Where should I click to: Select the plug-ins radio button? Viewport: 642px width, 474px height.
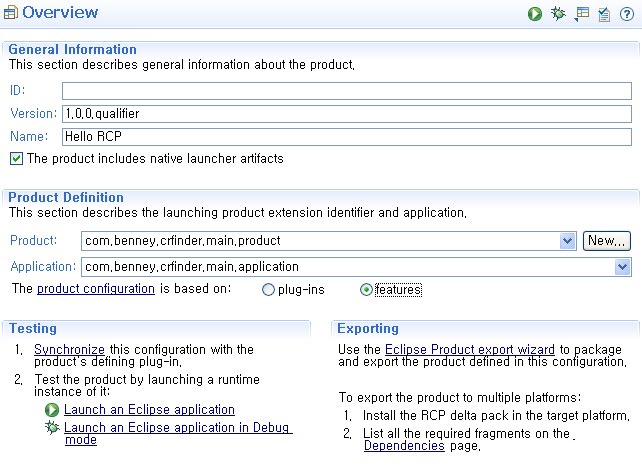click(x=268, y=290)
